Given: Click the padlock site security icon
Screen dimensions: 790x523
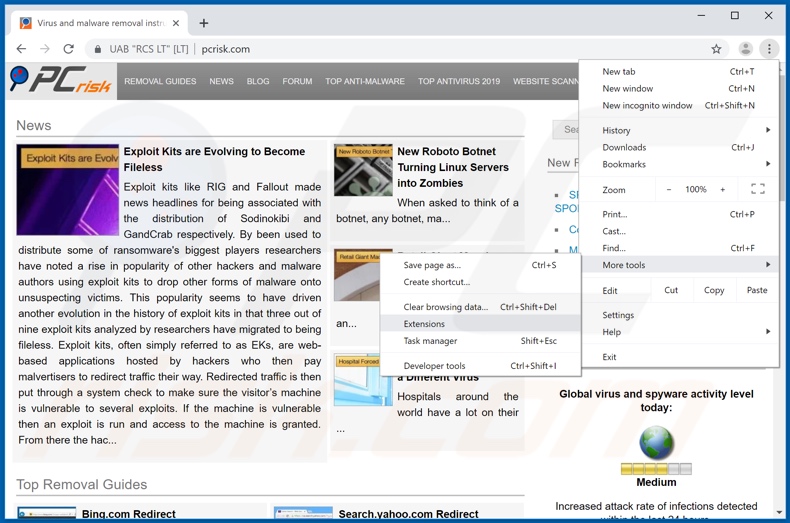Looking at the screenshot, I should 98,49.
